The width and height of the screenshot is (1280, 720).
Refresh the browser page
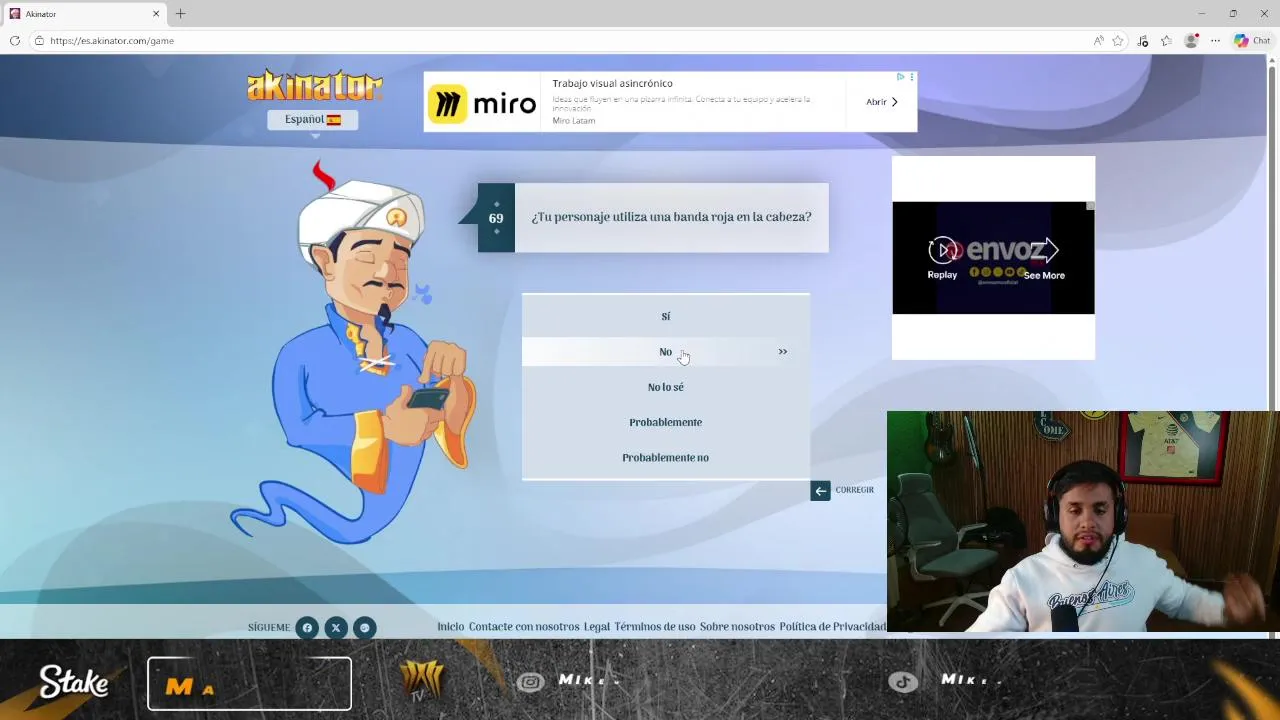(14, 41)
